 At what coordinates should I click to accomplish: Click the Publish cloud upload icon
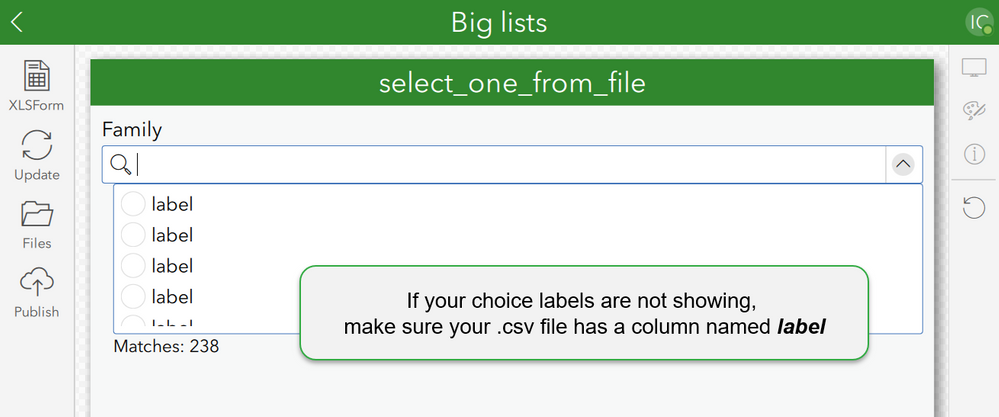(36, 283)
